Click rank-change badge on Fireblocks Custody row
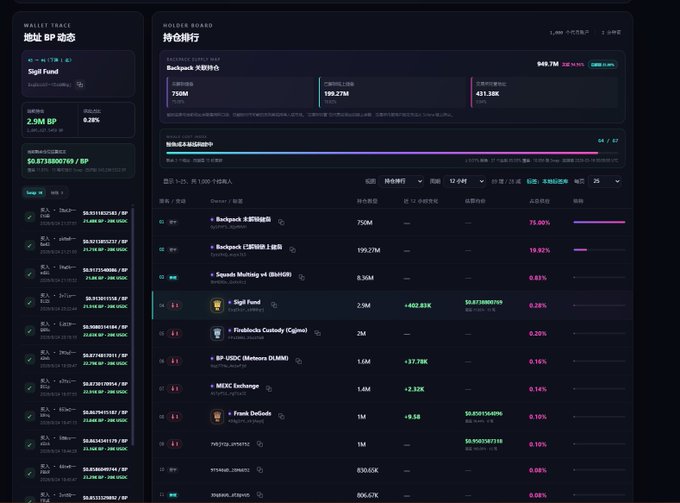Screen dimensions: 680x503 (175, 333)
